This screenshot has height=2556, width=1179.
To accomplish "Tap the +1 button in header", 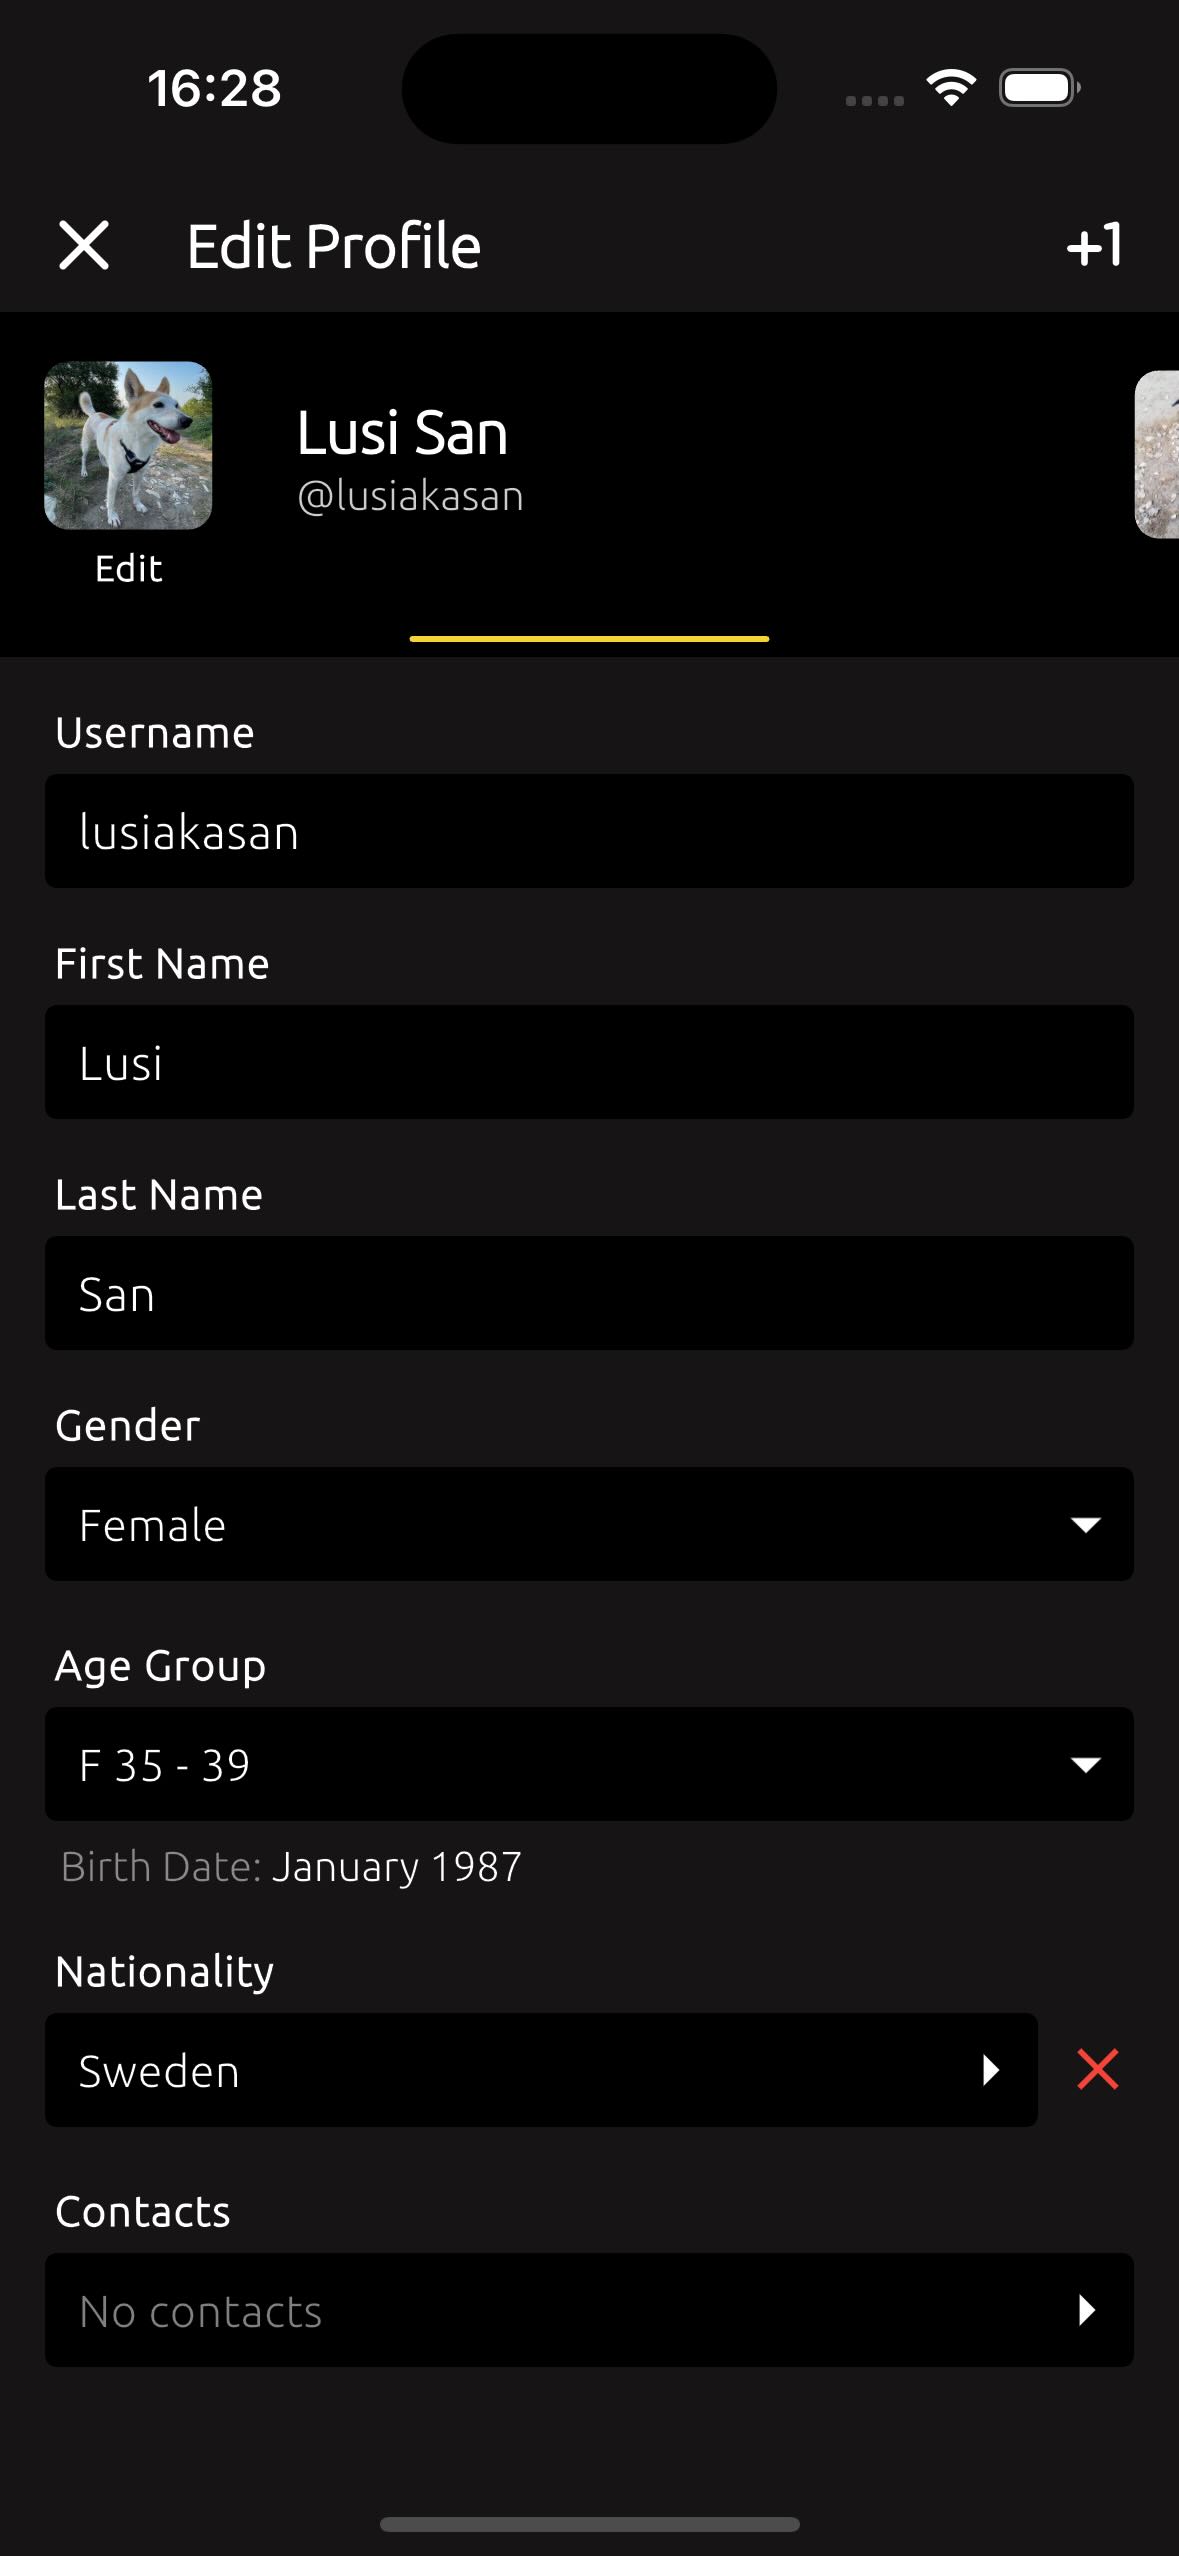I will tap(1094, 246).
